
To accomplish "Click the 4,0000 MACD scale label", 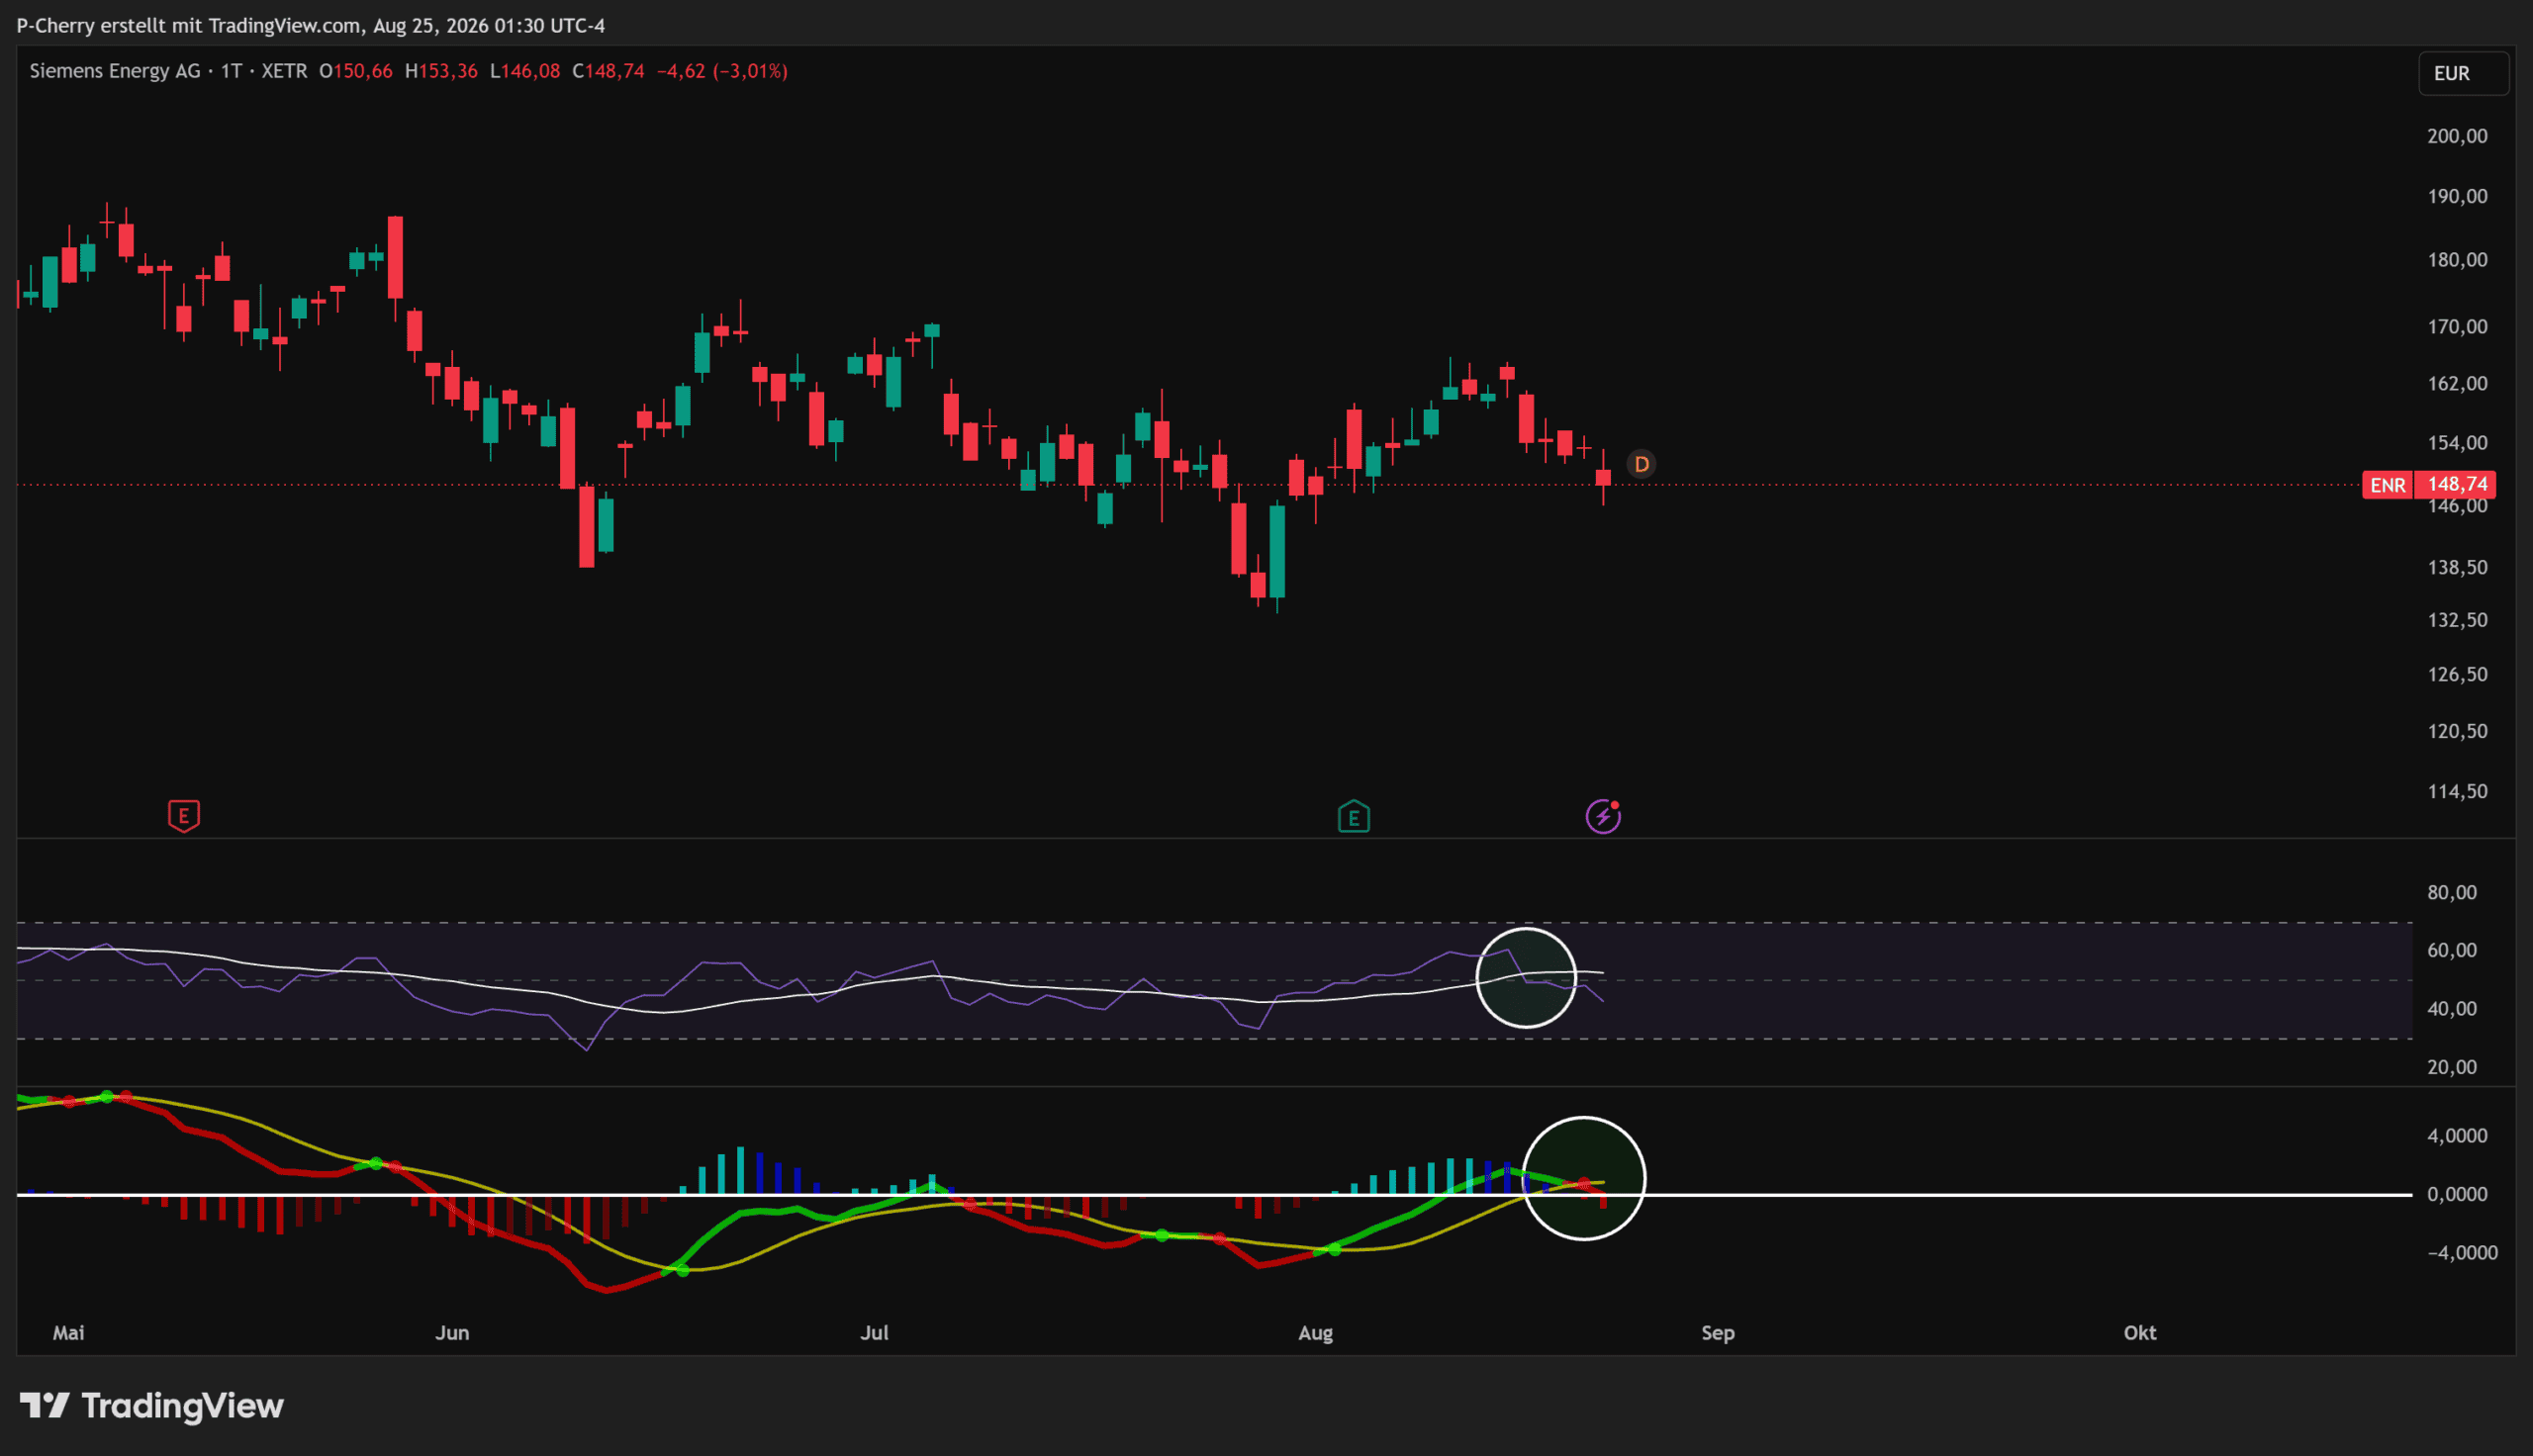I will point(2457,1136).
